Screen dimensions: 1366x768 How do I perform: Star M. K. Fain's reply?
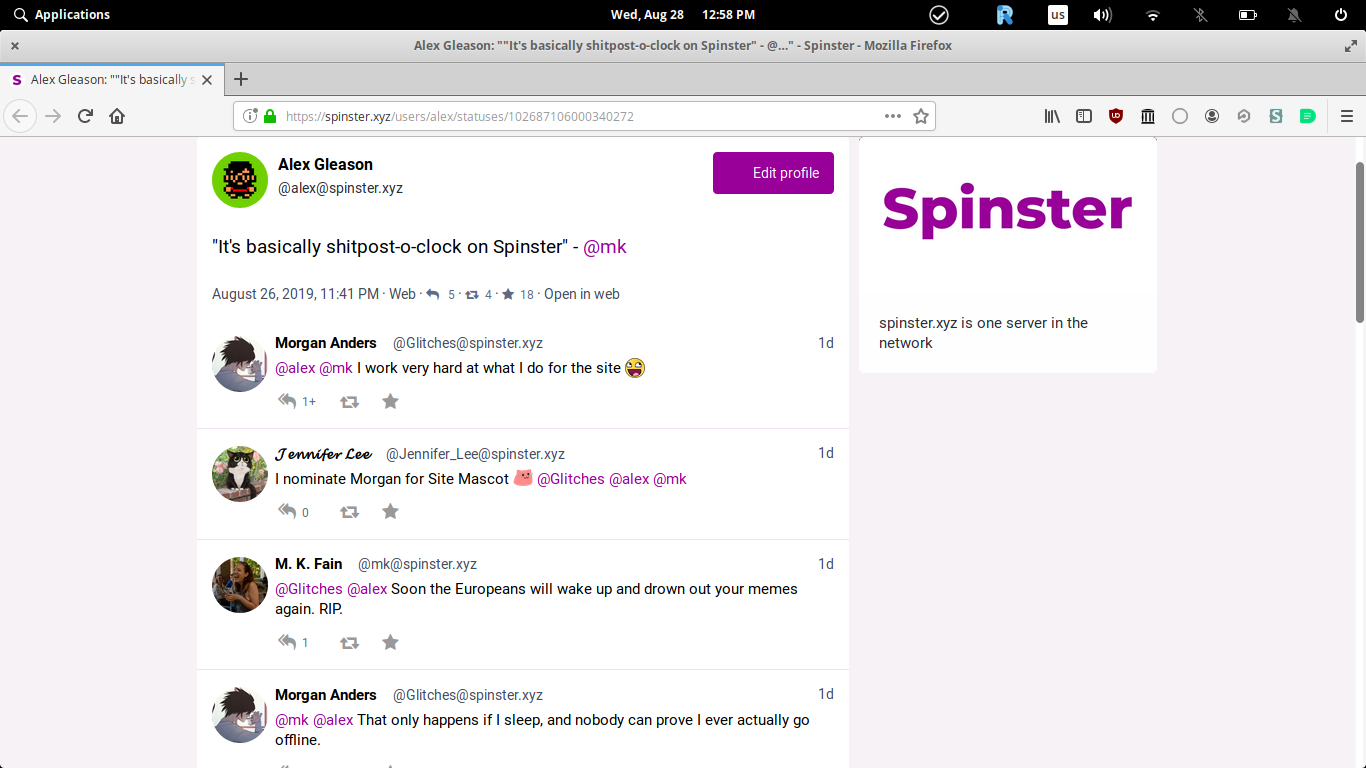tap(390, 642)
